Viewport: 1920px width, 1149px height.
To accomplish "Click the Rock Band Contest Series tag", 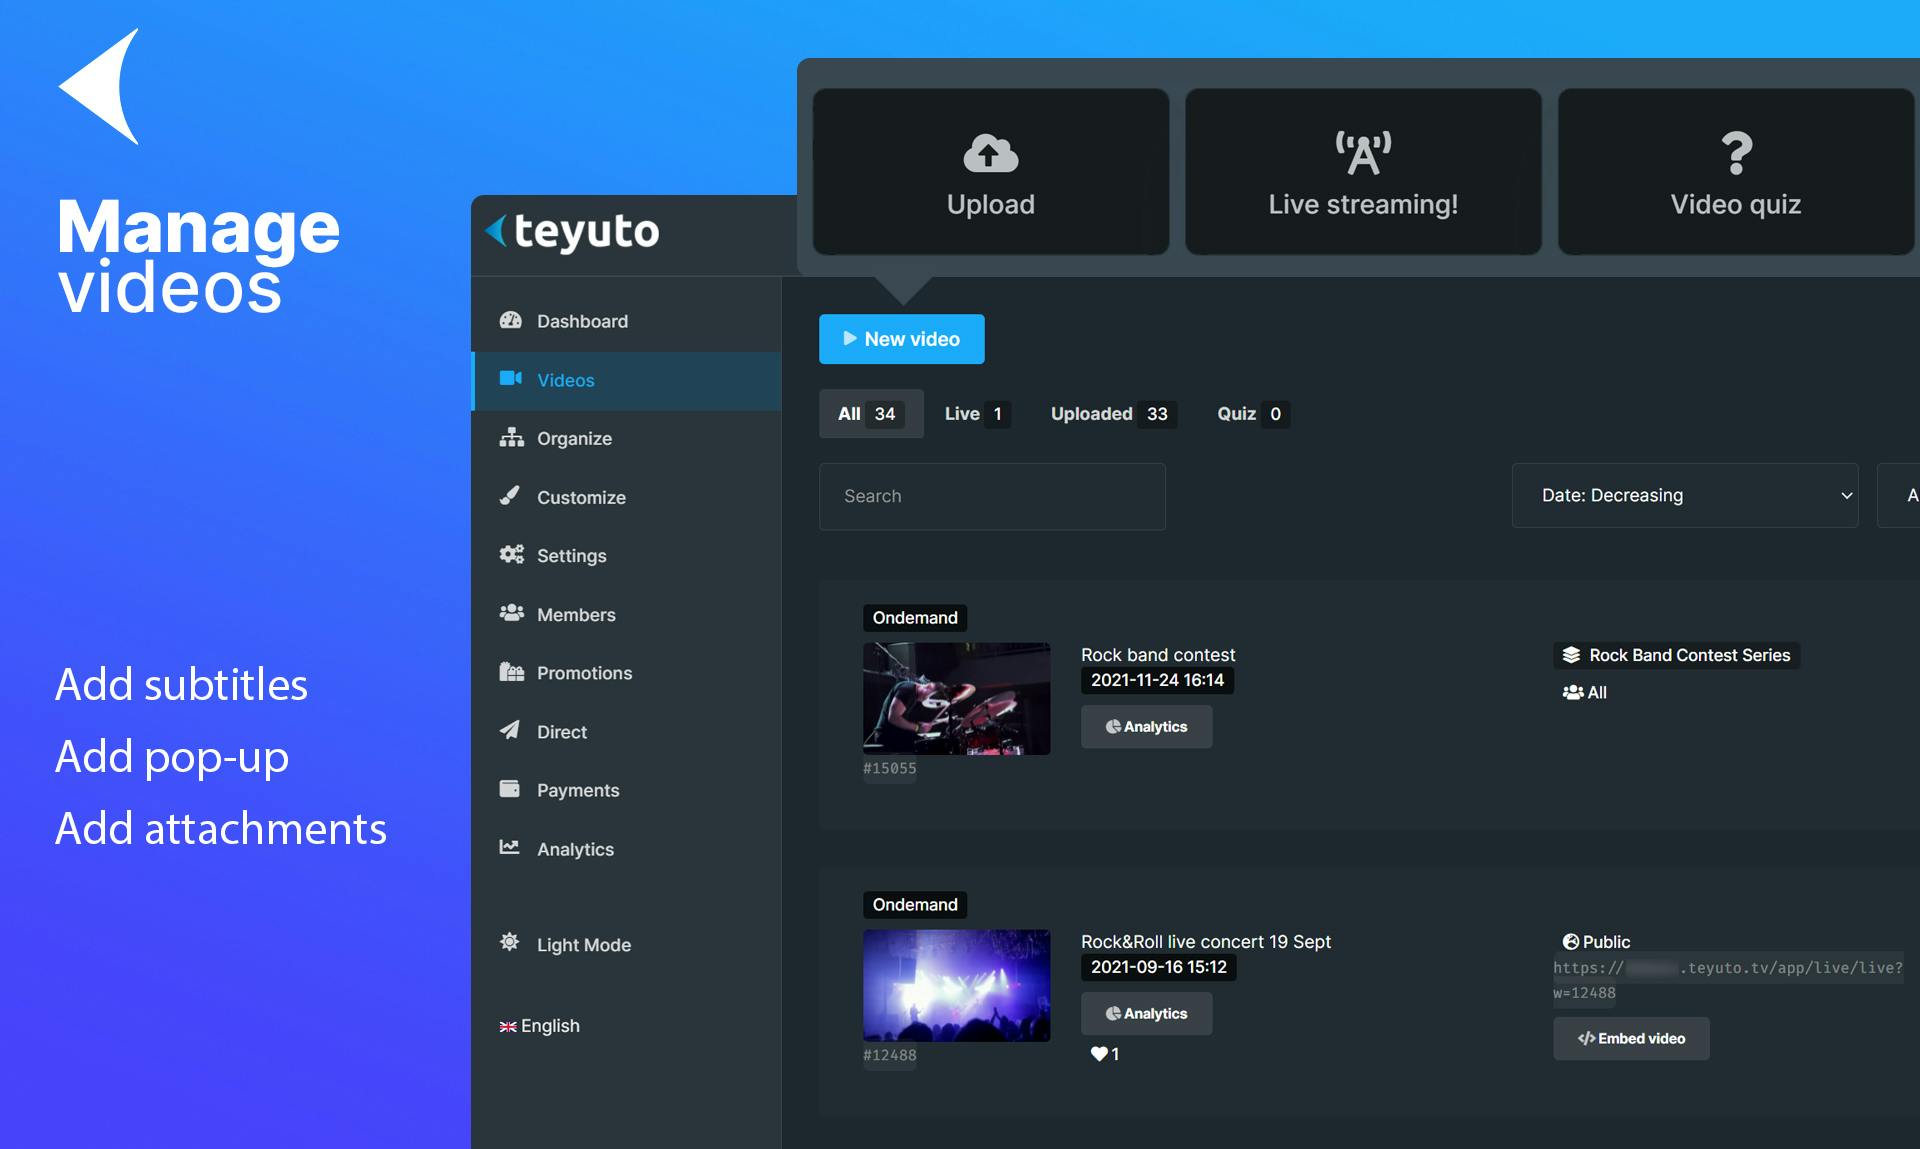I will coord(1676,655).
